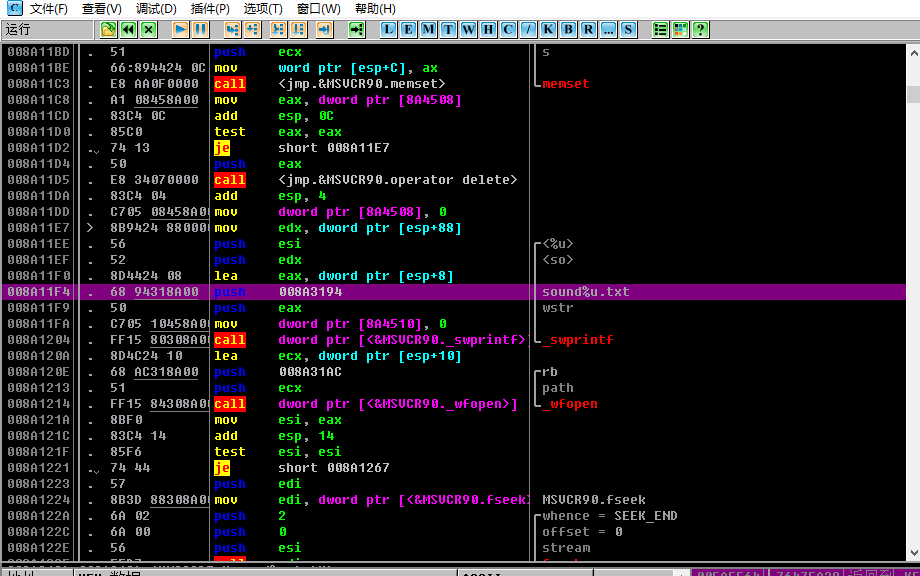Show Breakpoints with the B button
Image resolution: width=920 pixels, height=576 pixels.
point(568,29)
